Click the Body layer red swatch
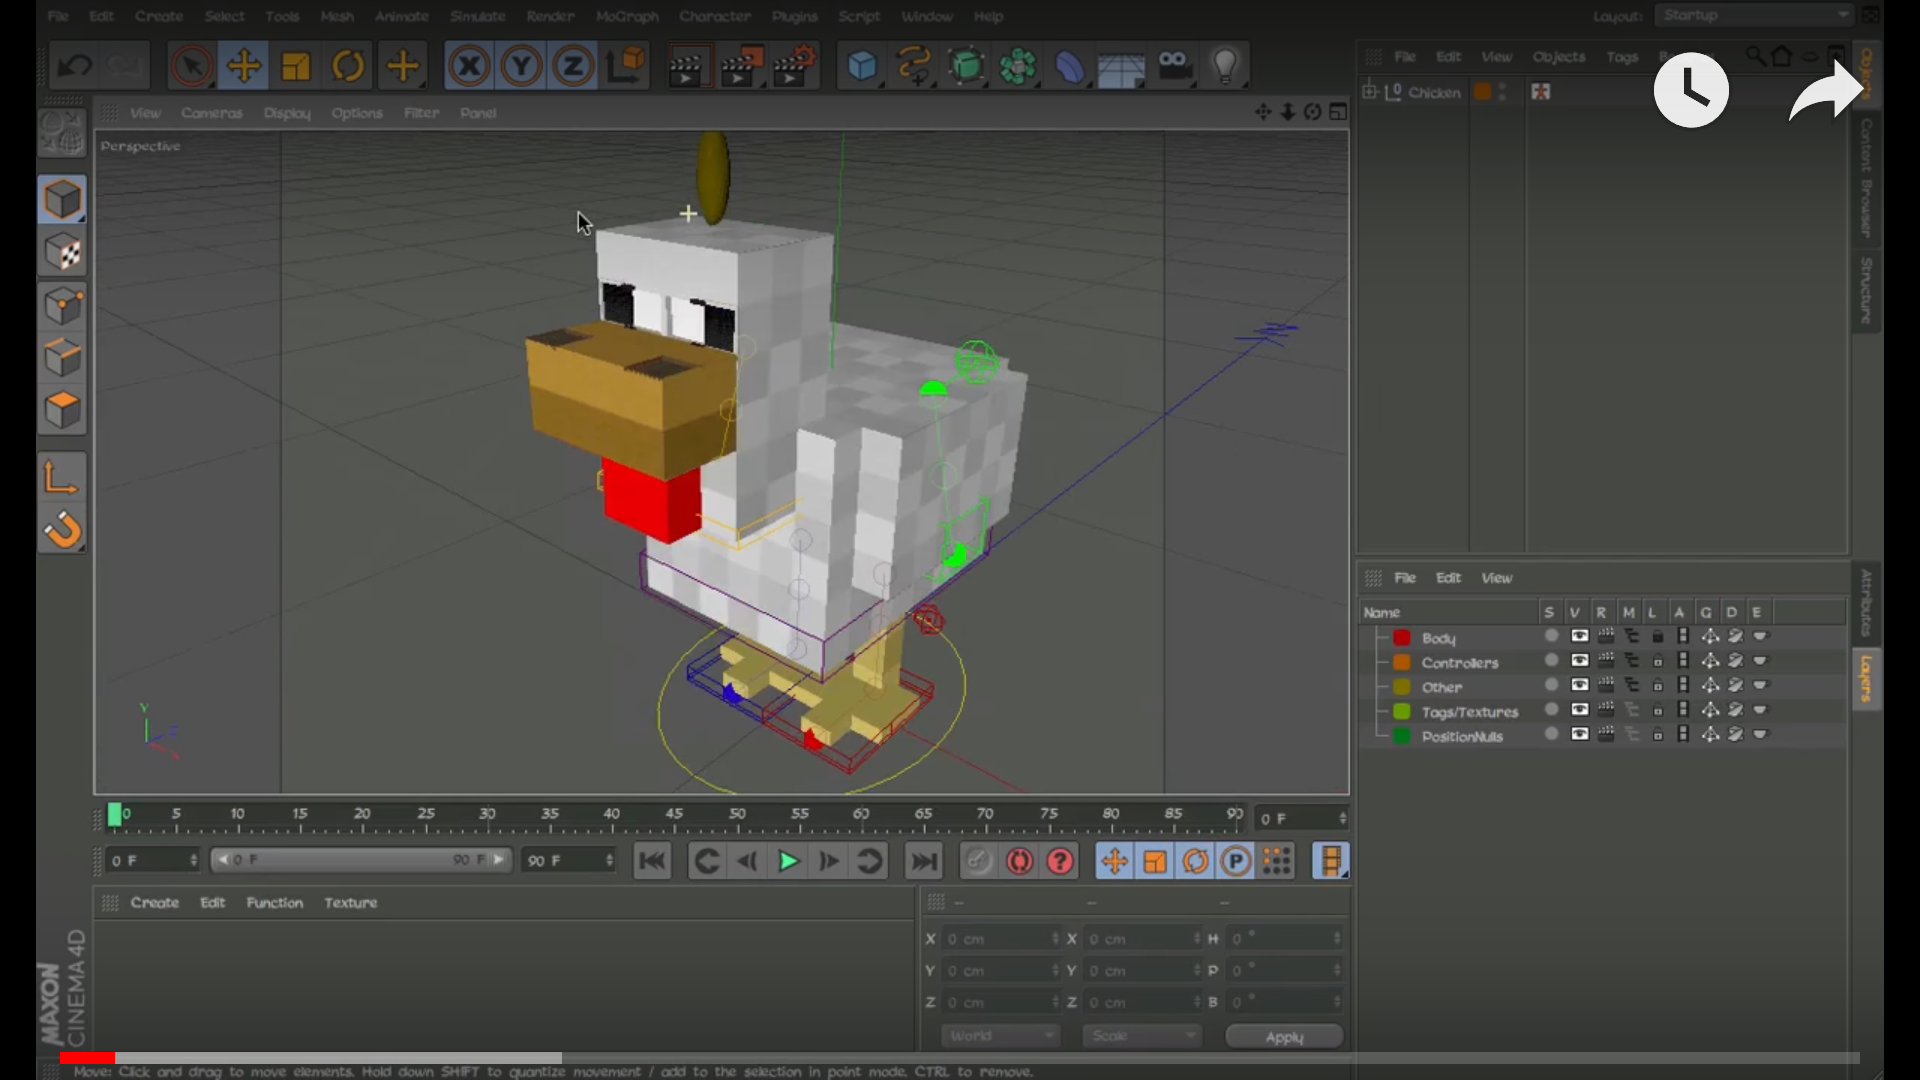 tap(1402, 638)
